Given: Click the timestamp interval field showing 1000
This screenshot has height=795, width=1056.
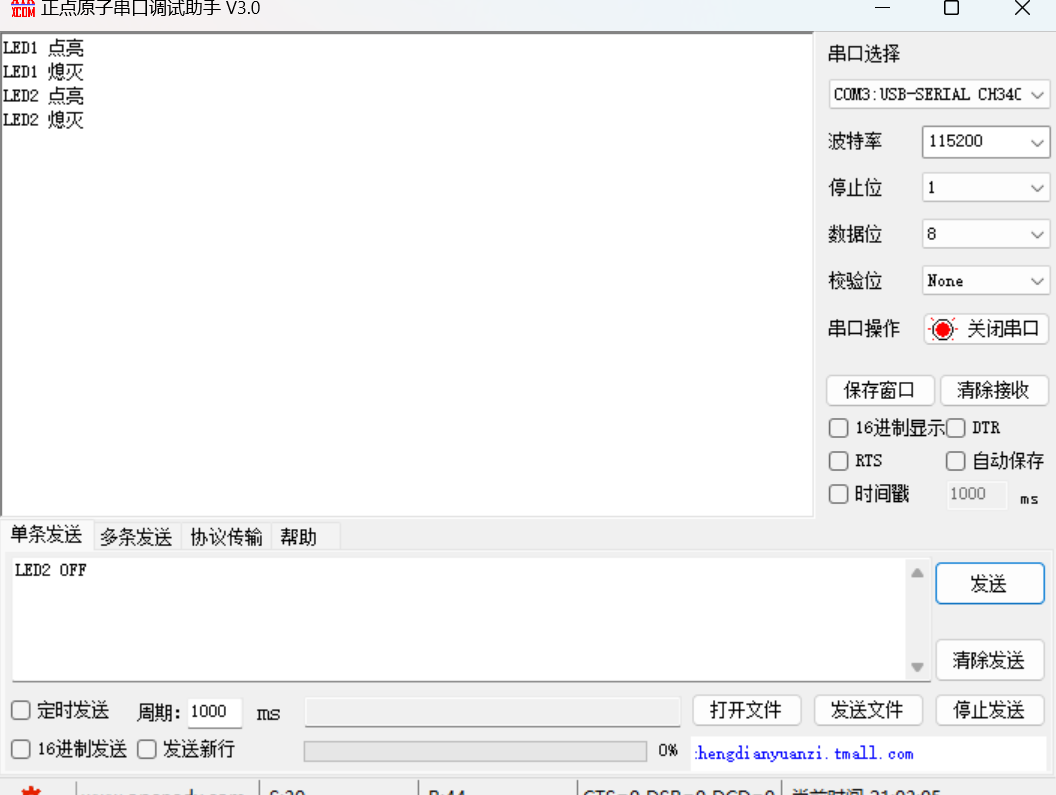Looking at the screenshot, I should click(x=977, y=495).
